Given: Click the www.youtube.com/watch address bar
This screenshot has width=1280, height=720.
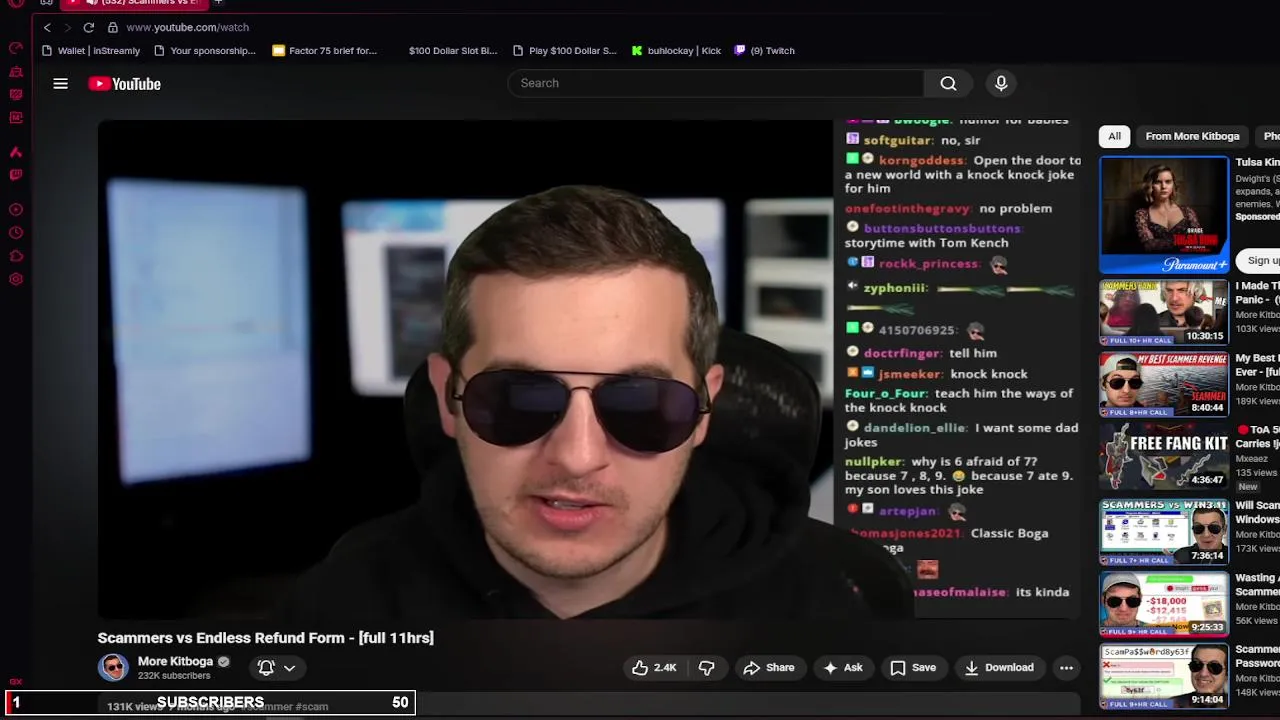Looking at the screenshot, I should [187, 27].
